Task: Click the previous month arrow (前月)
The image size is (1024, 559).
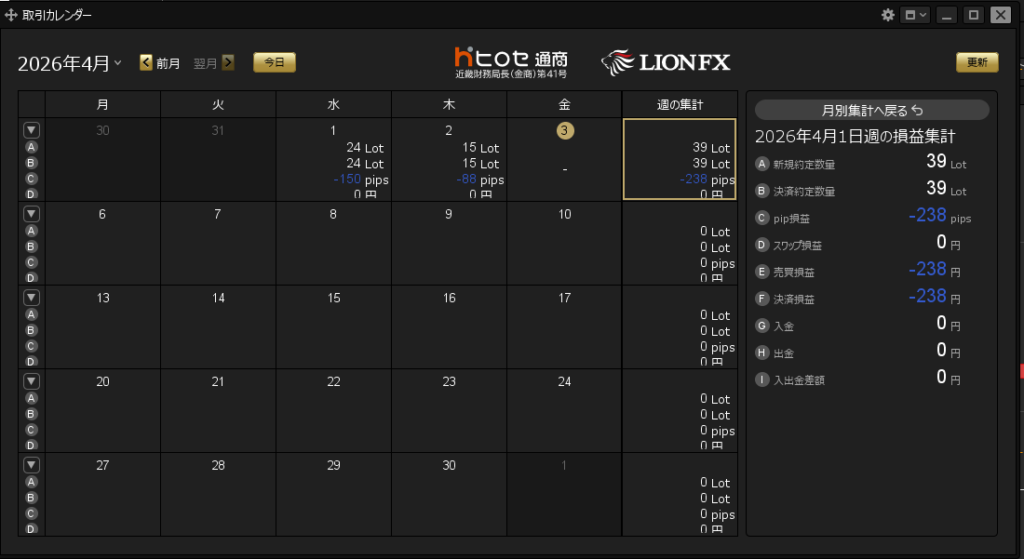Action: (x=147, y=63)
